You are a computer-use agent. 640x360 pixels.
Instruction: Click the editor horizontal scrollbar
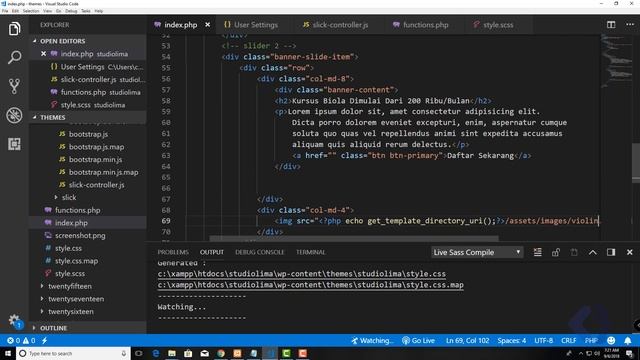tap(353, 238)
